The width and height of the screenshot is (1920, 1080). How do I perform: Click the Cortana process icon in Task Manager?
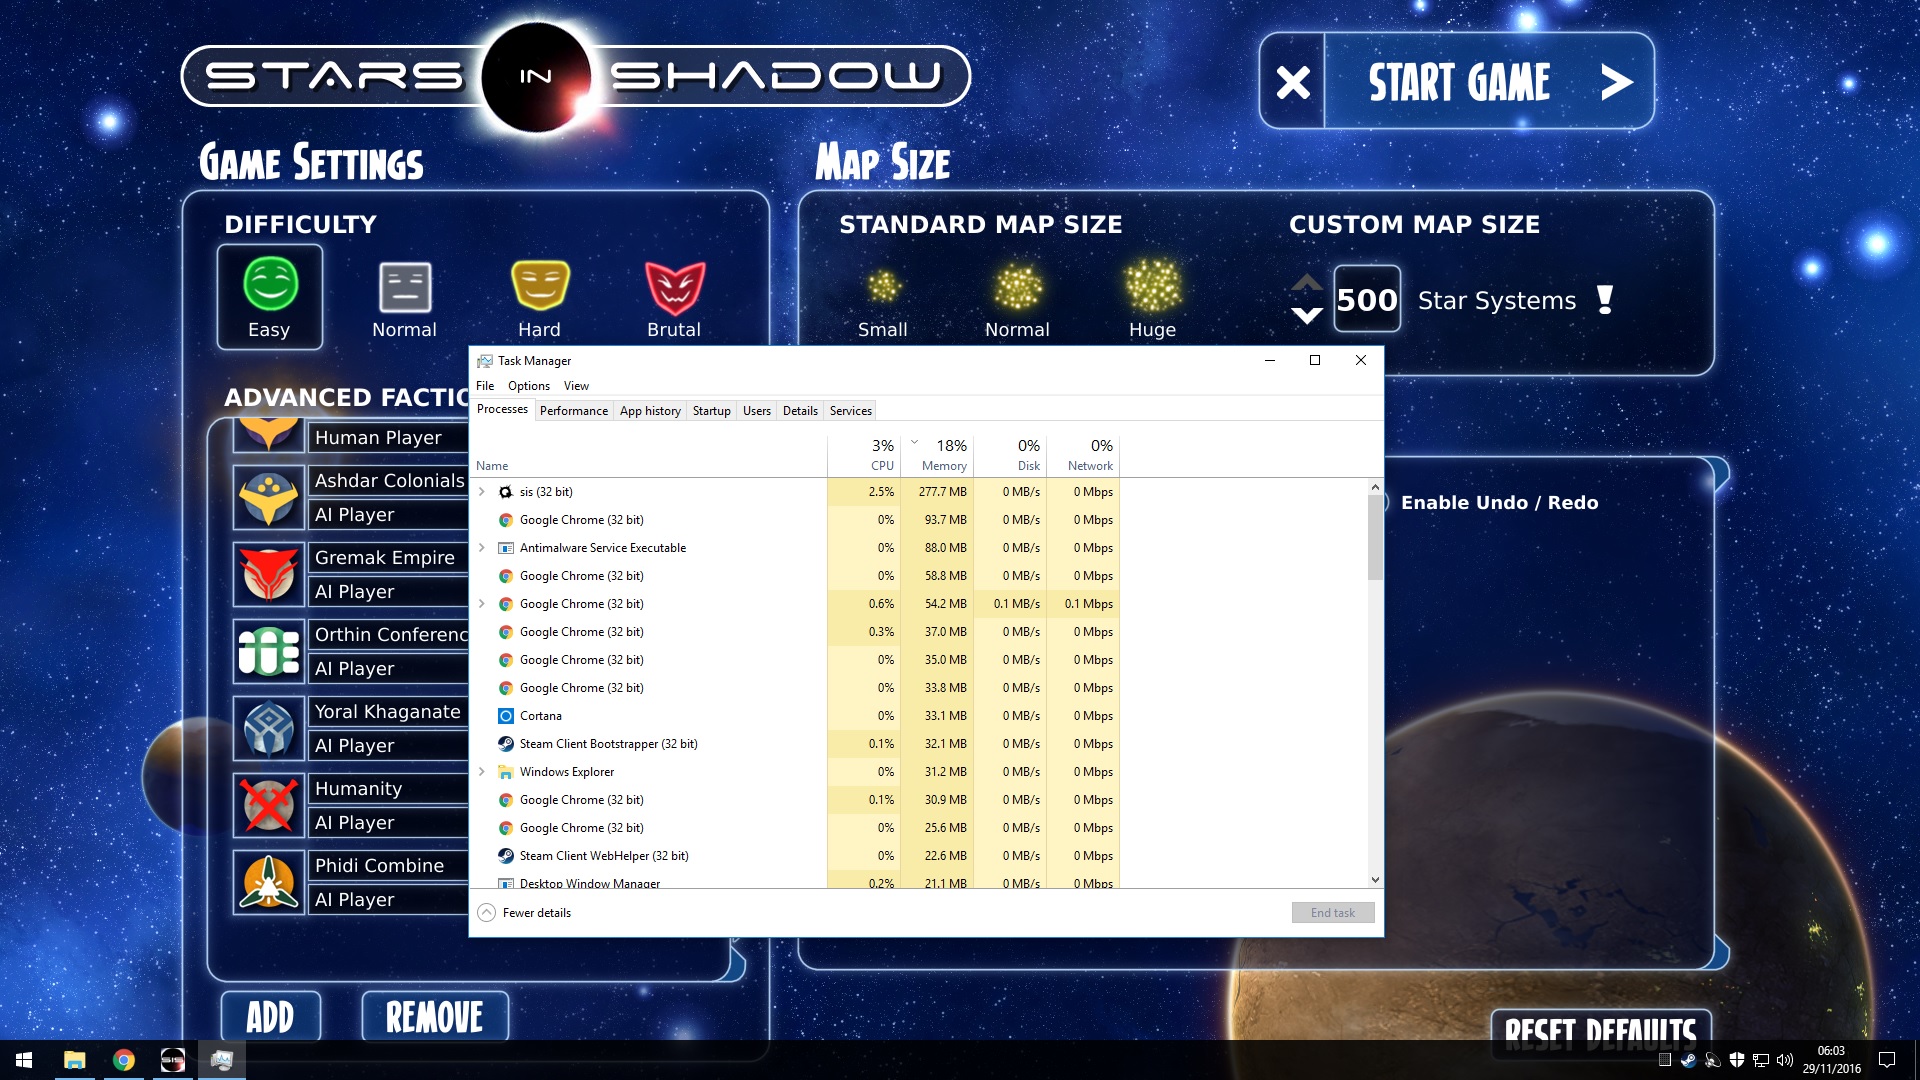coord(506,716)
